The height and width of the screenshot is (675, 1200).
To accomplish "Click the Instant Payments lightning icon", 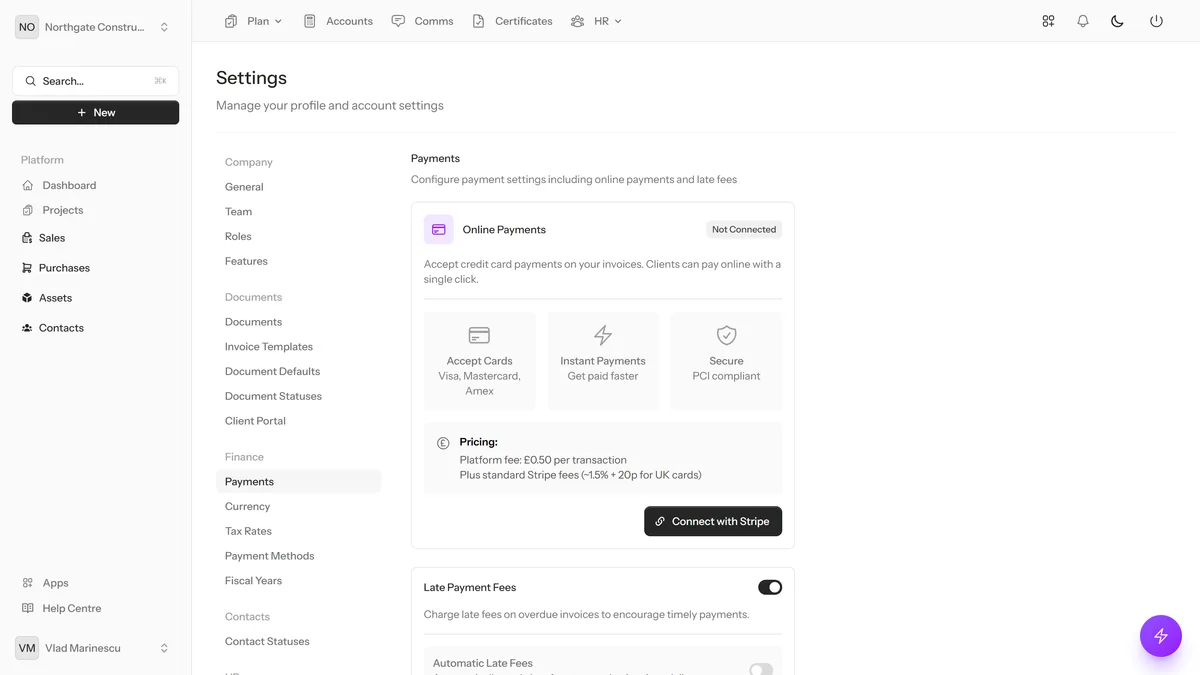I will coord(603,335).
